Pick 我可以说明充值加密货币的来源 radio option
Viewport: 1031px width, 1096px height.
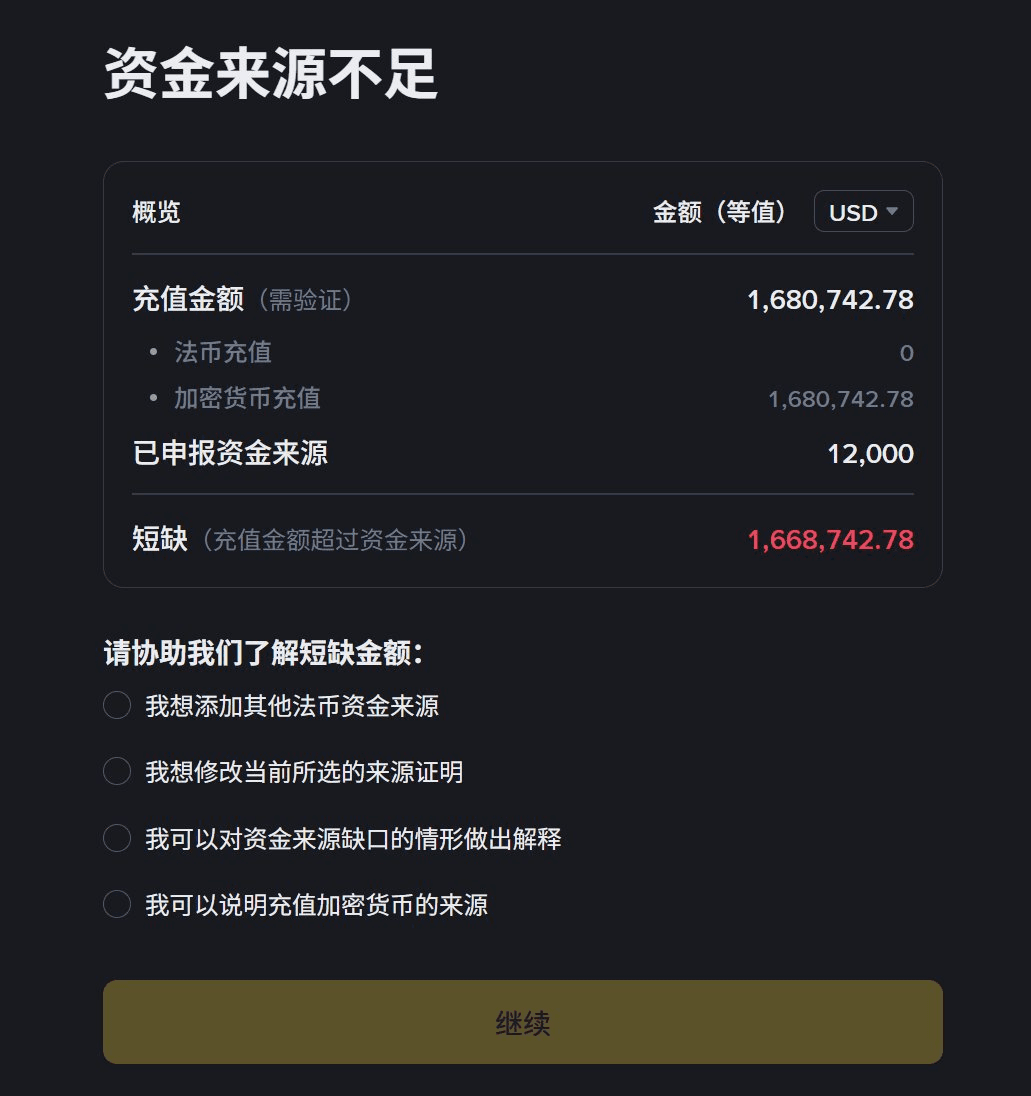point(117,905)
